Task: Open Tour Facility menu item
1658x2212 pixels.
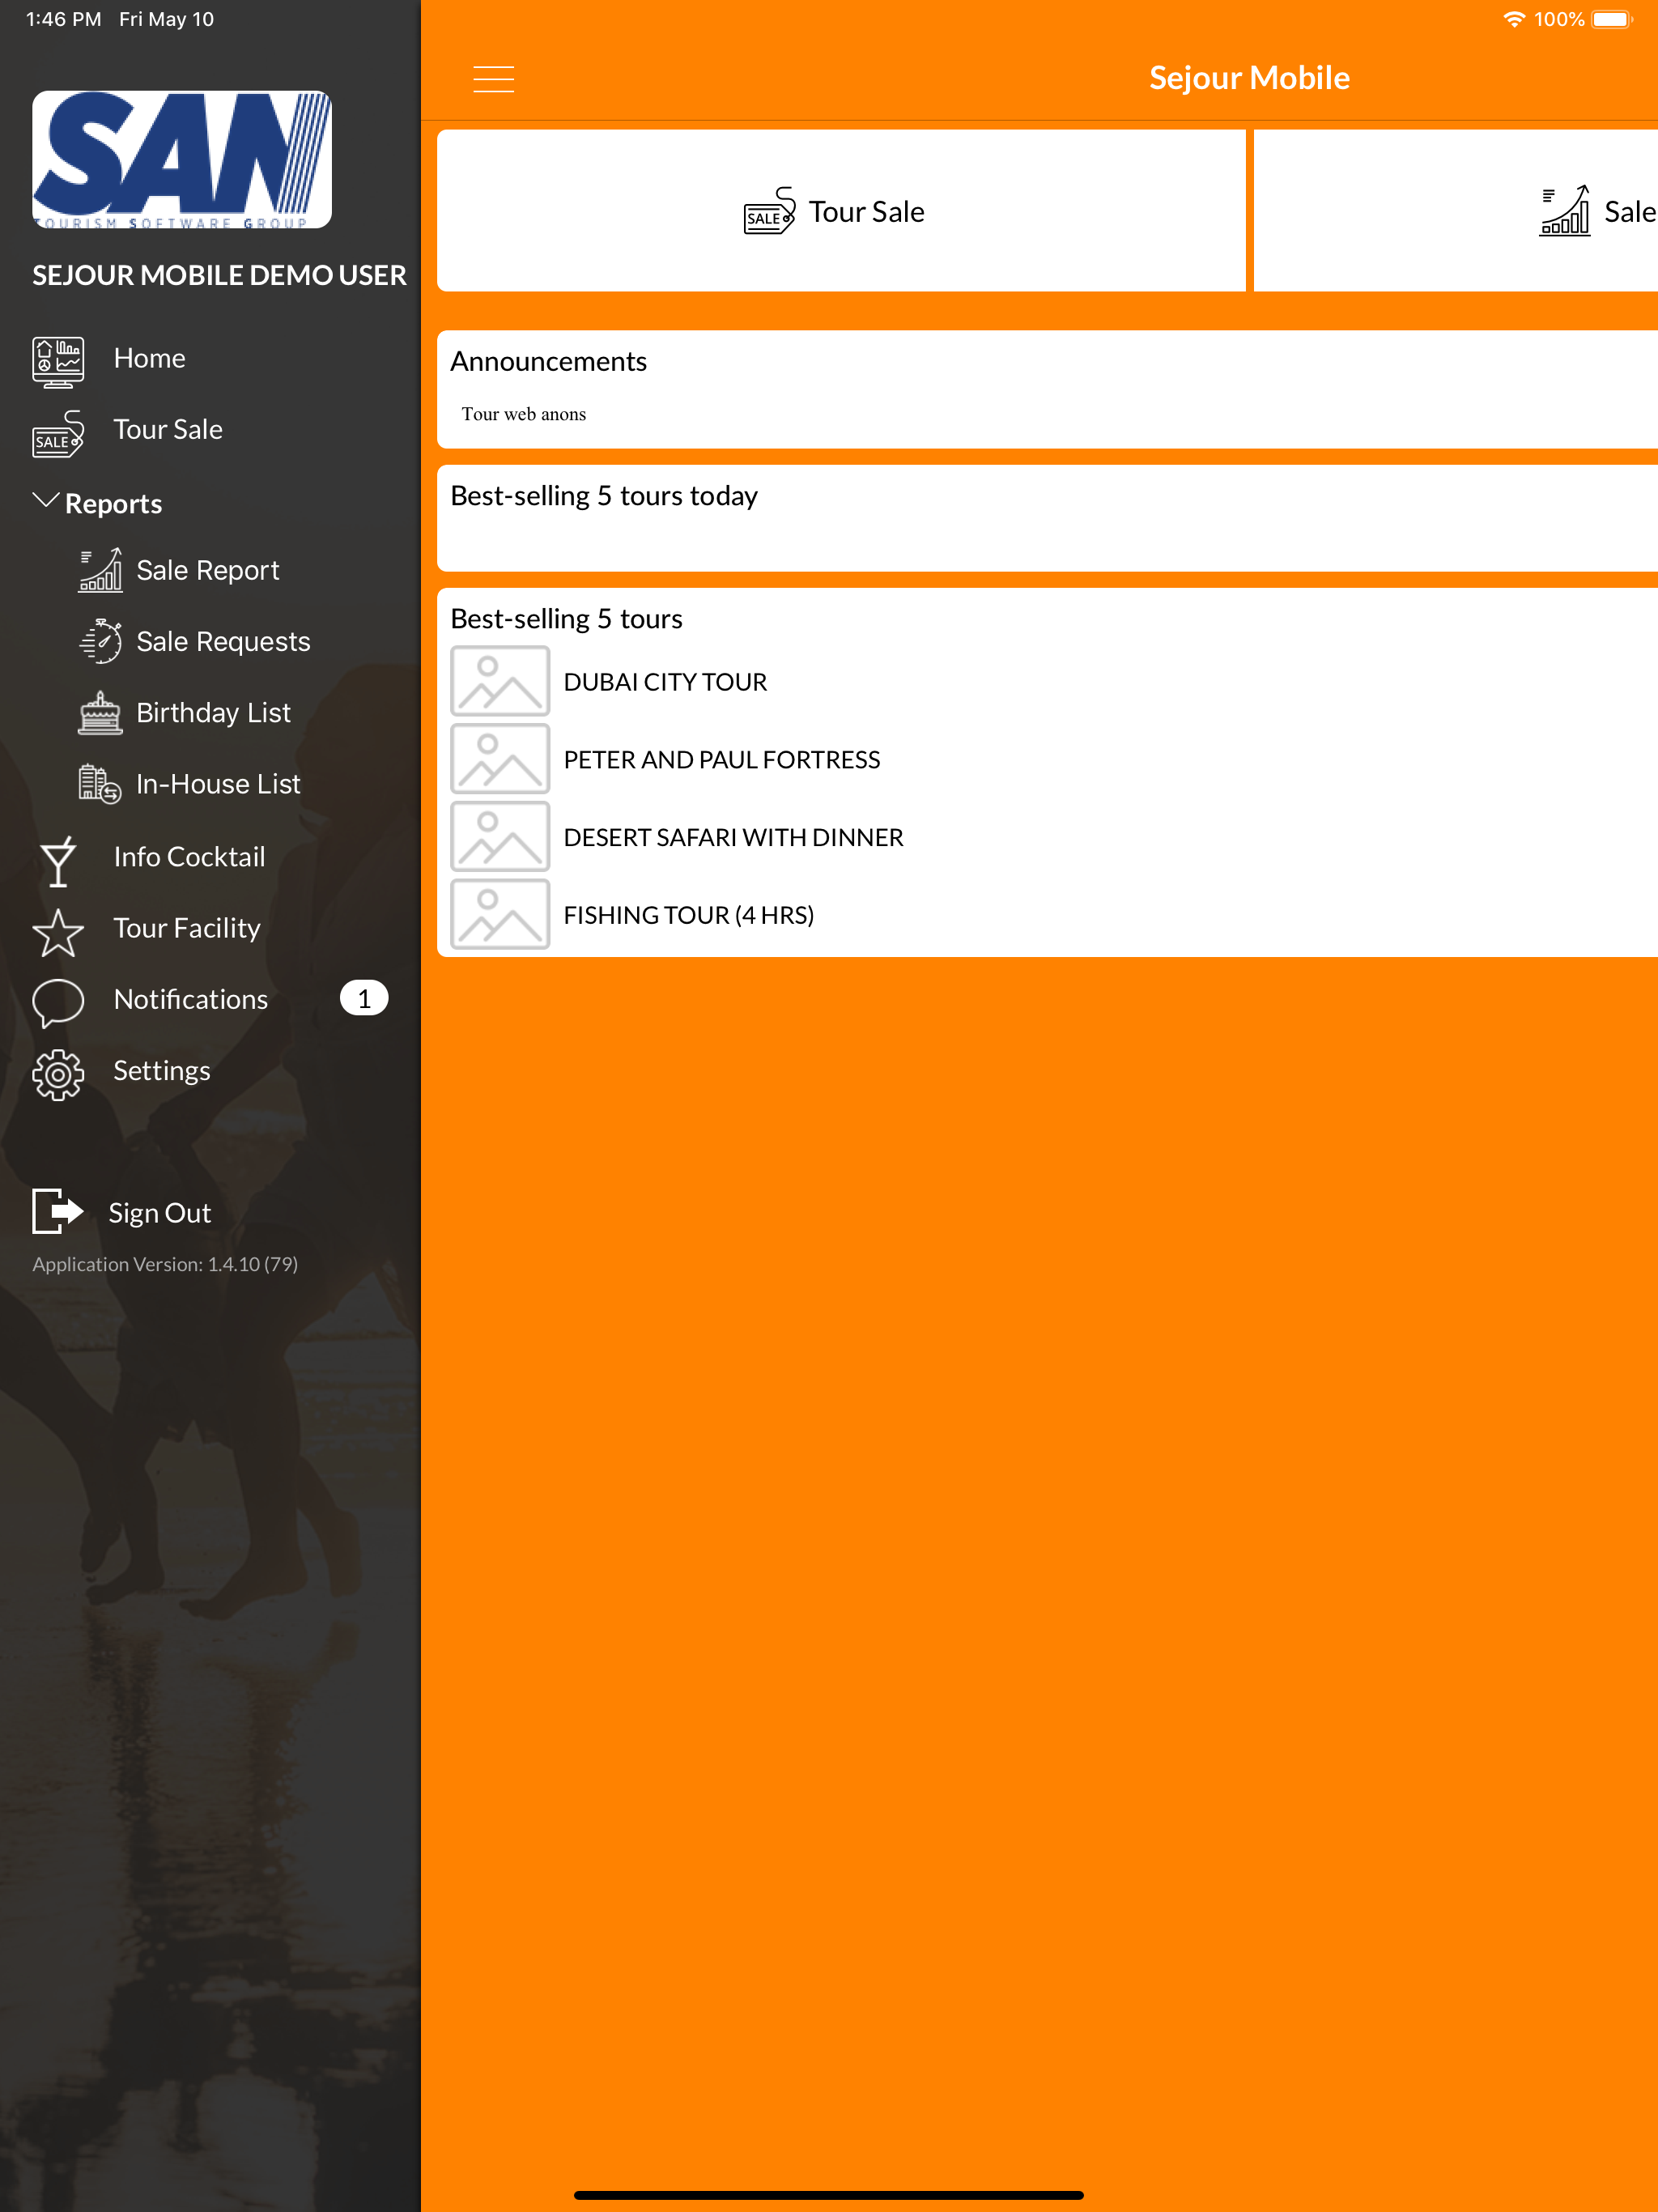Action: (x=187, y=928)
